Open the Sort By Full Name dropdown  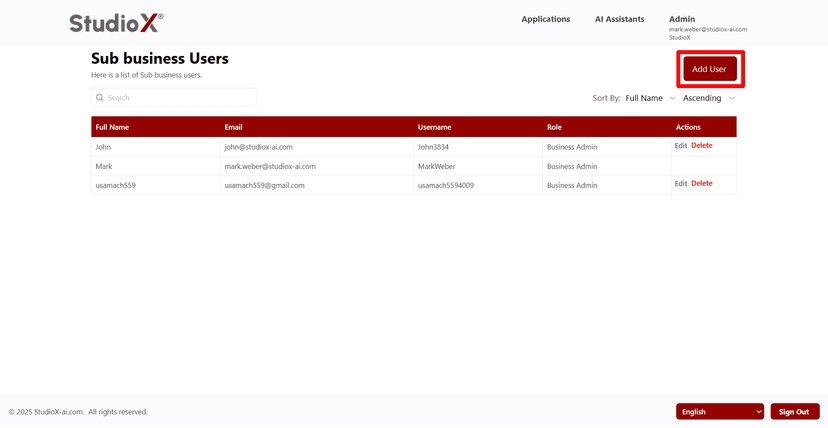click(x=650, y=98)
